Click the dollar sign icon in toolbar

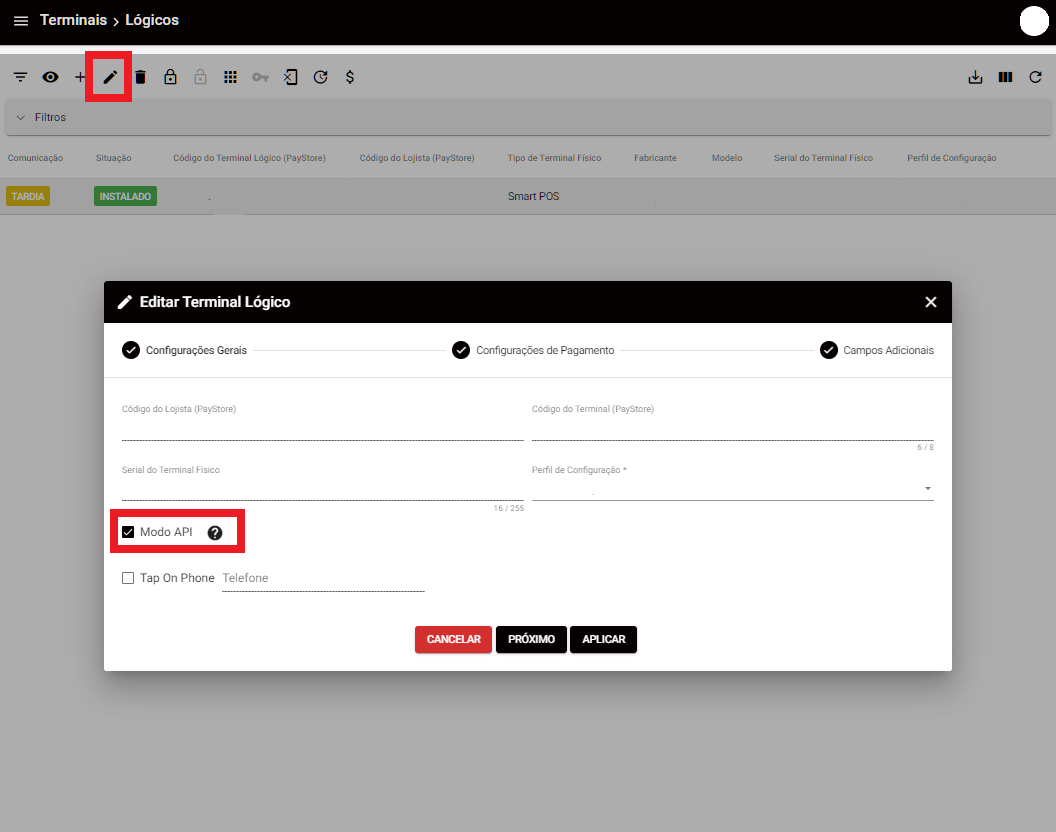350,77
